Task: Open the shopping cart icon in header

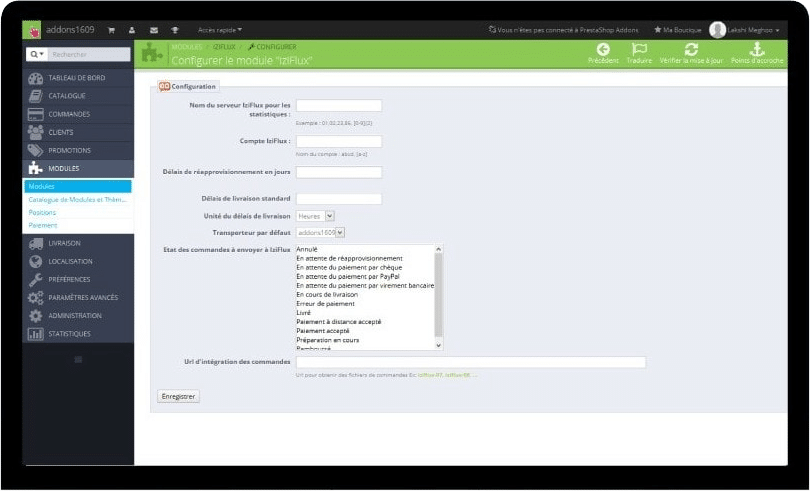Action: click(x=111, y=30)
